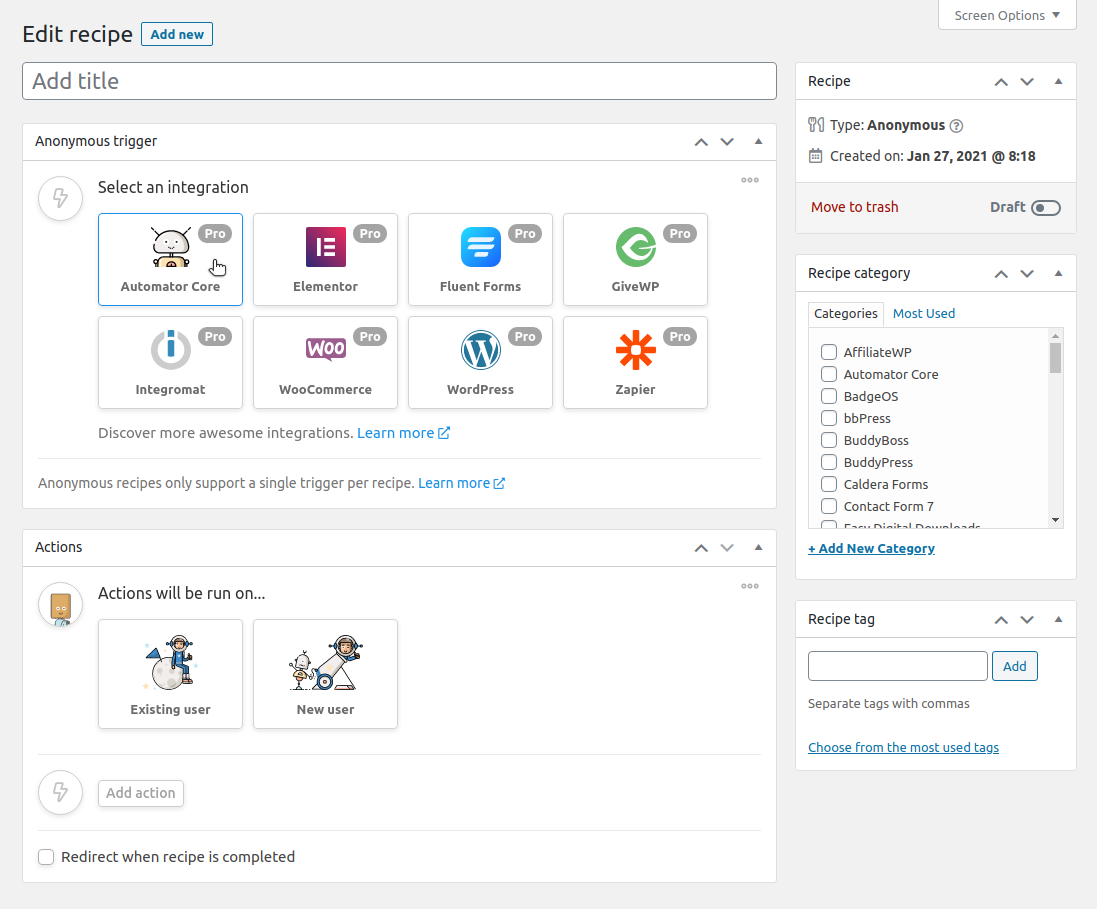Select the WooCommerce integration
1097x909 pixels.
pos(325,362)
